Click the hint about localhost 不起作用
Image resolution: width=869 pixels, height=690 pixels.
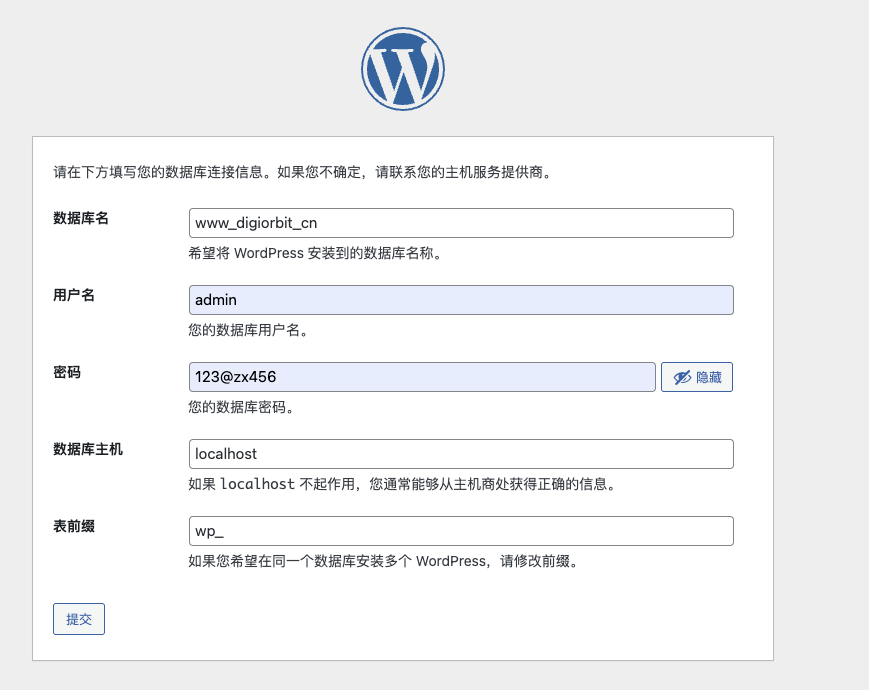(x=402, y=484)
